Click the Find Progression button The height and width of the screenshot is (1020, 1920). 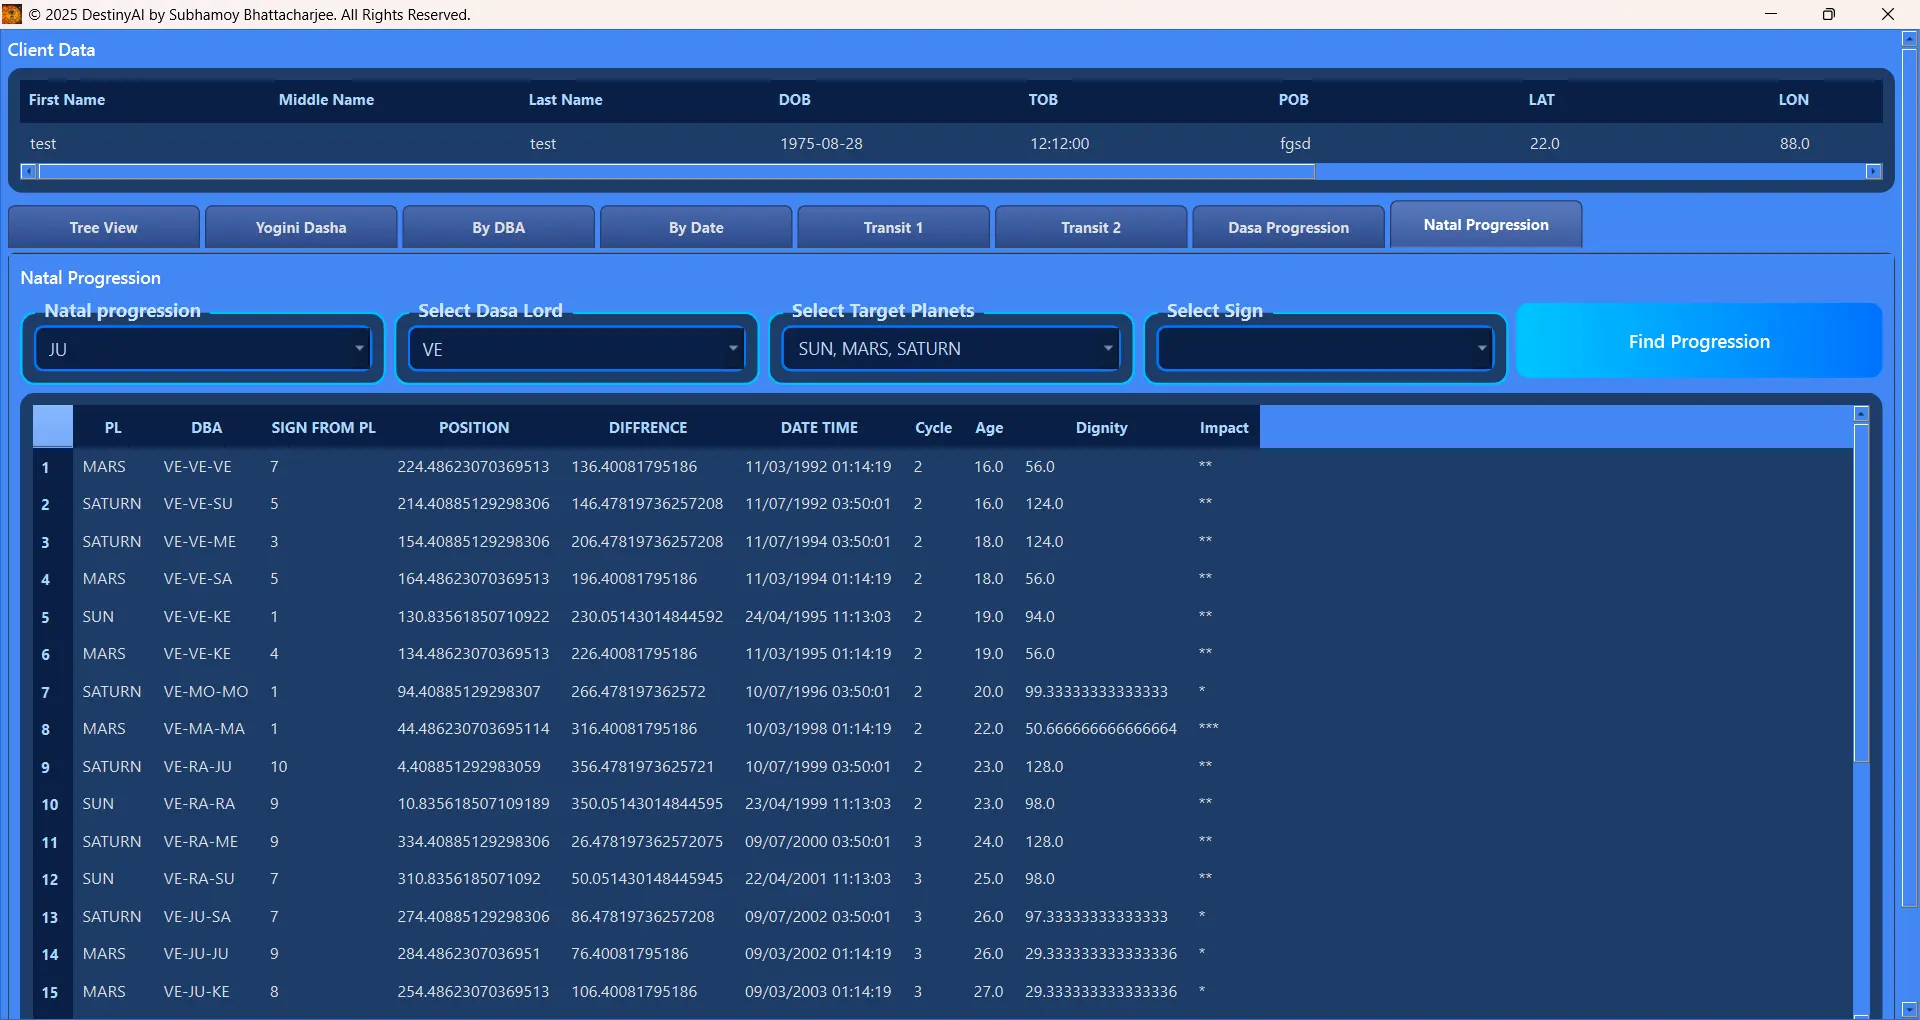1698,341
